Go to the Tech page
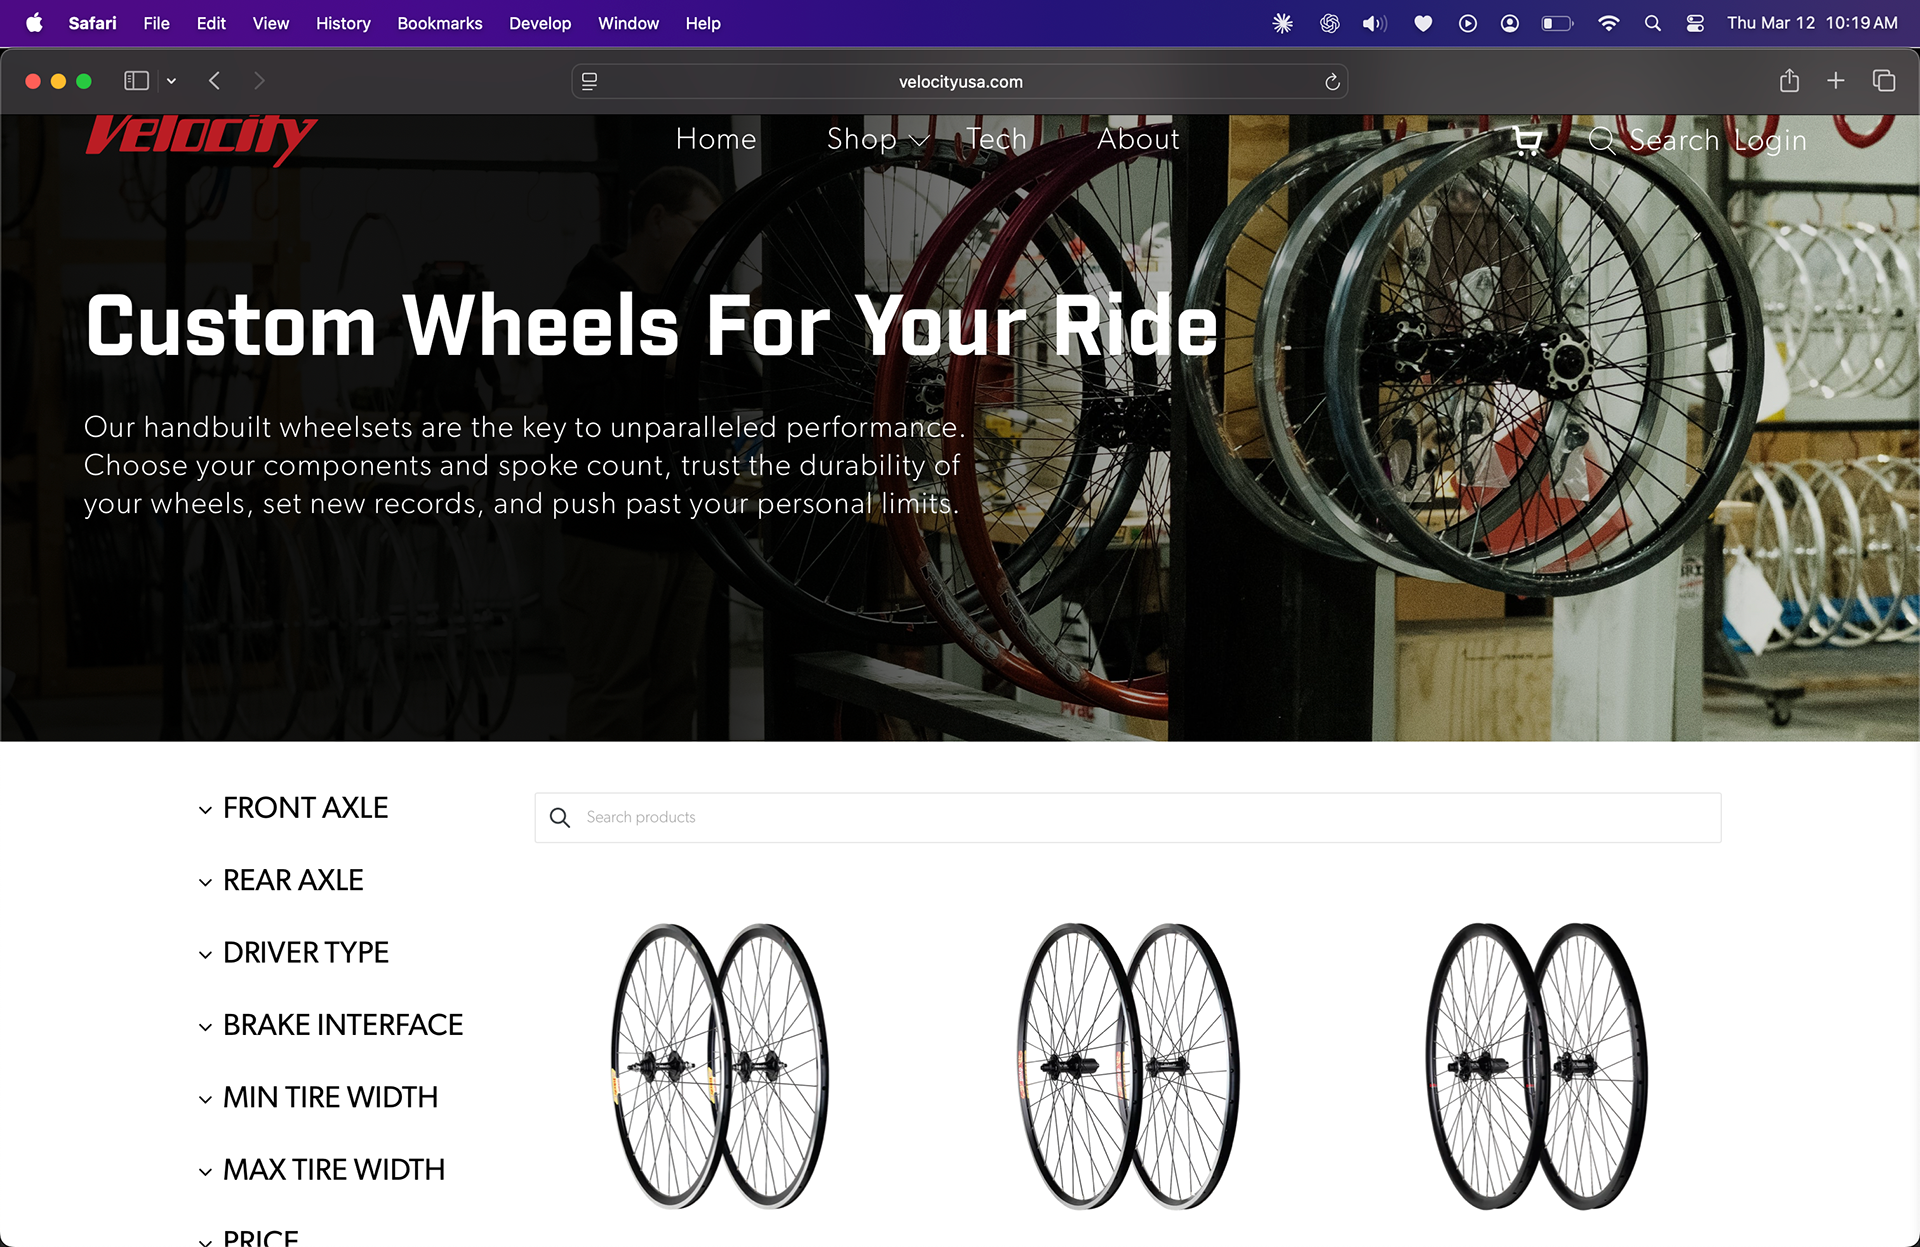This screenshot has height=1247, width=1920. click(996, 140)
